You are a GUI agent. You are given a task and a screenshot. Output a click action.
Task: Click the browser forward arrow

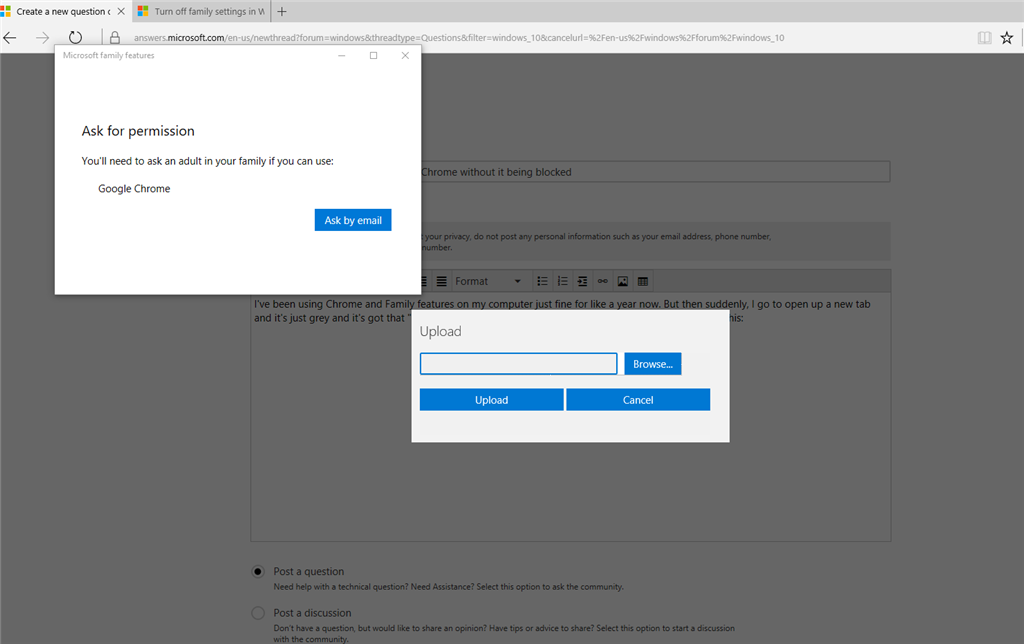(42, 38)
